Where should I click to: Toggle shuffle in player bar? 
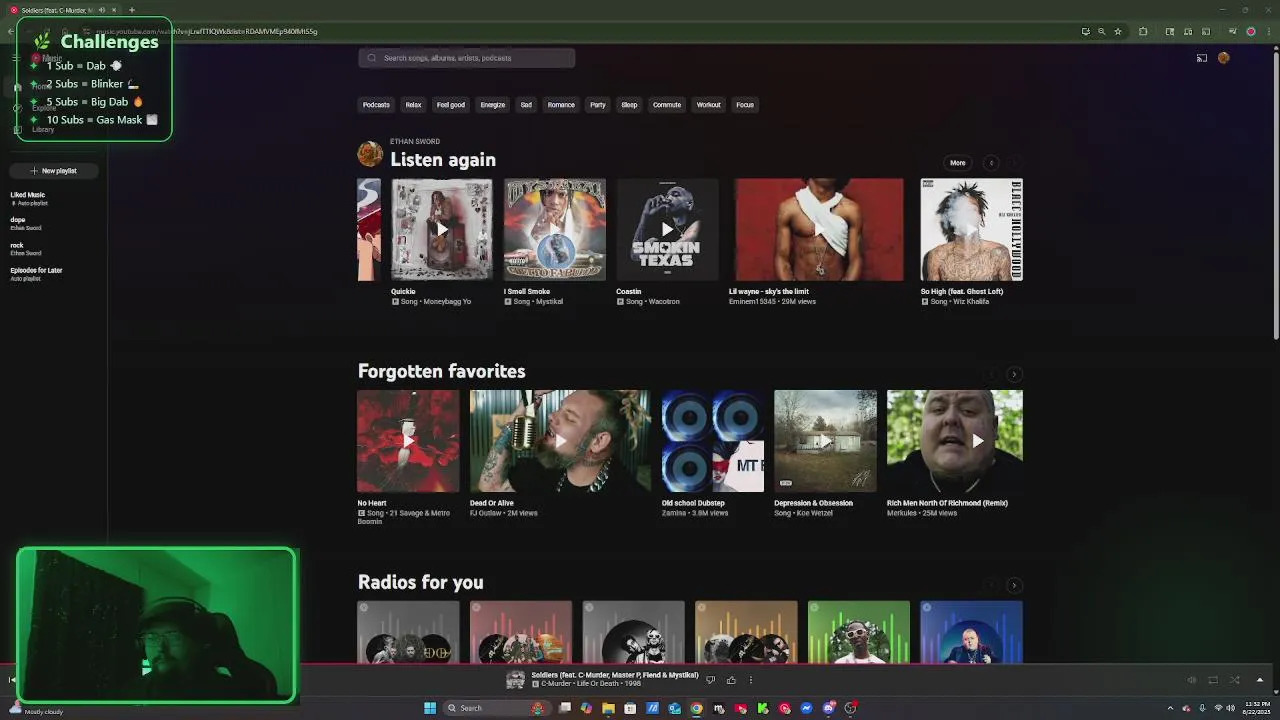pyautogui.click(x=1235, y=680)
